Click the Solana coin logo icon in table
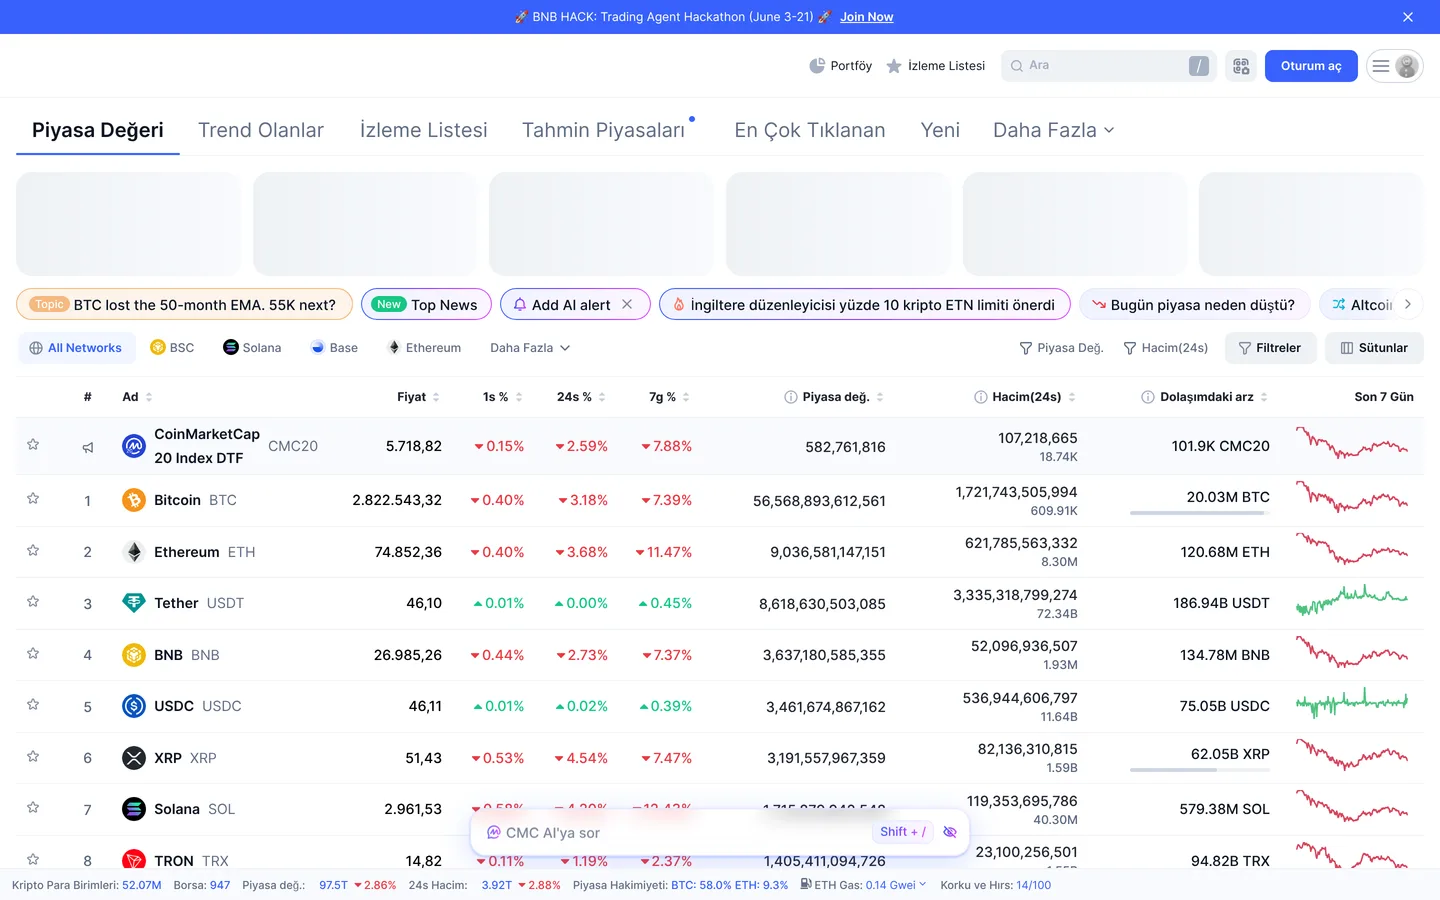The height and width of the screenshot is (900, 1440). click(x=134, y=809)
